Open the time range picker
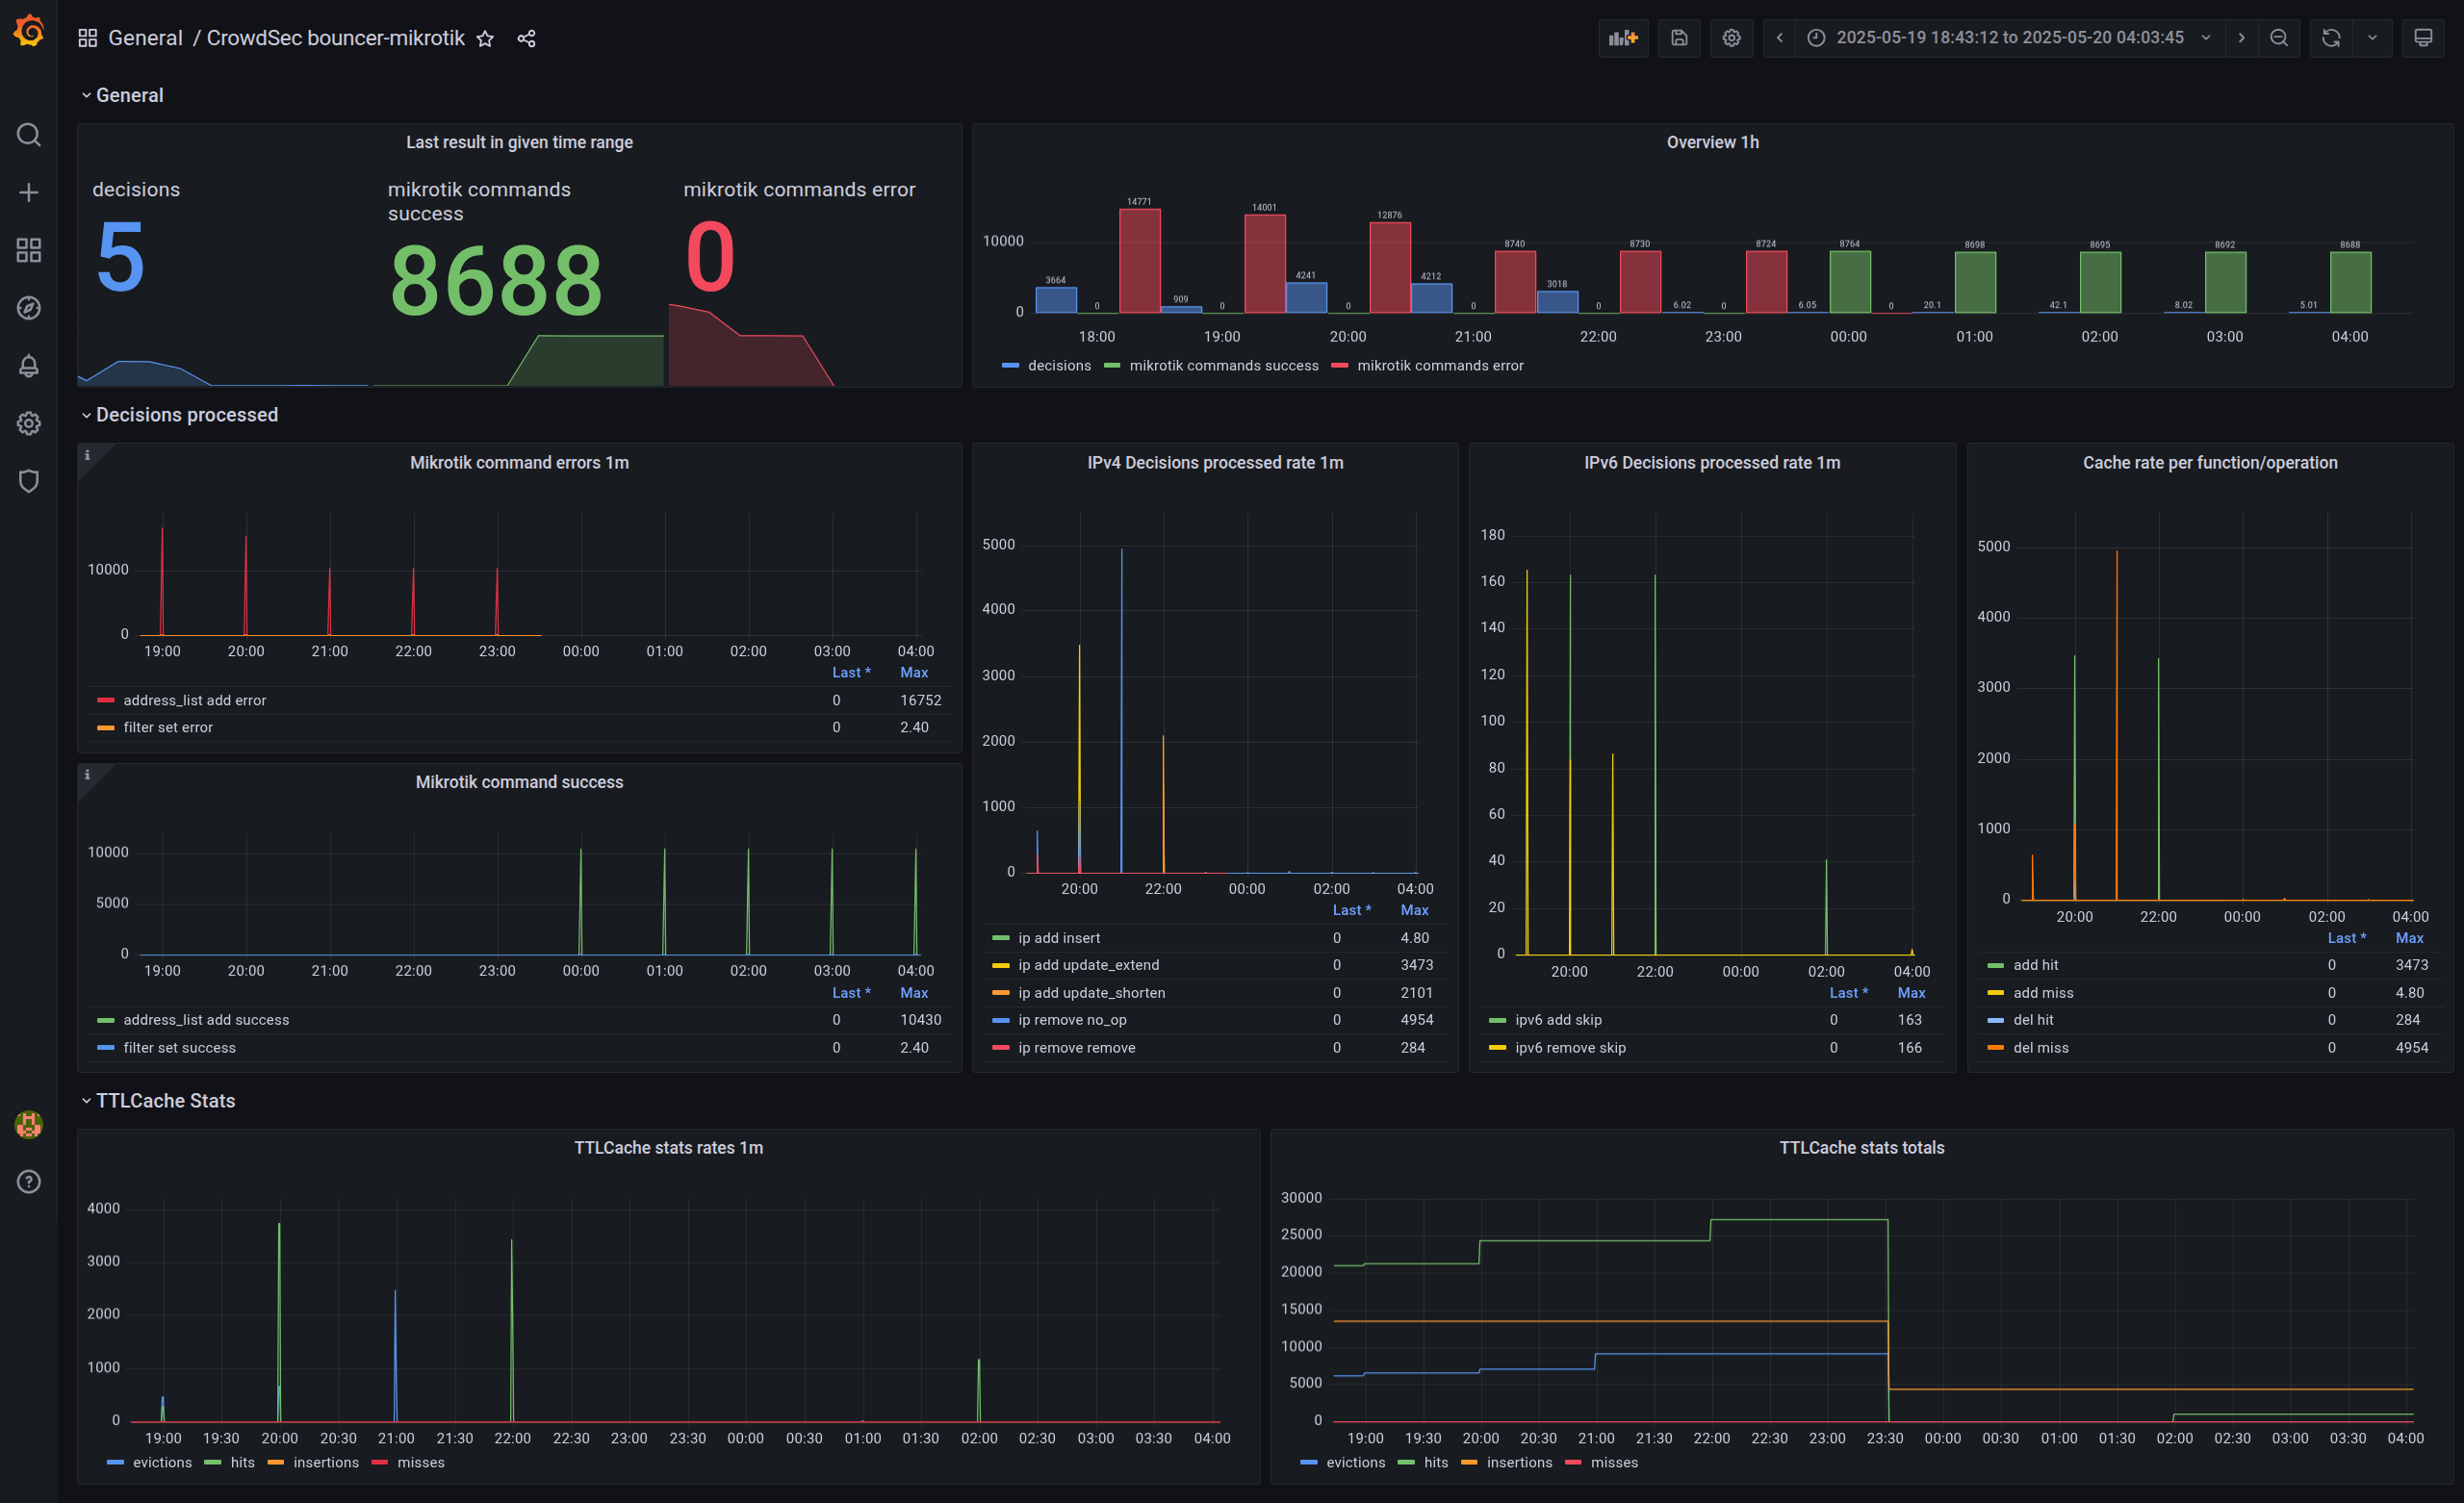Screen dimensions: 2464x1503 2009,38
